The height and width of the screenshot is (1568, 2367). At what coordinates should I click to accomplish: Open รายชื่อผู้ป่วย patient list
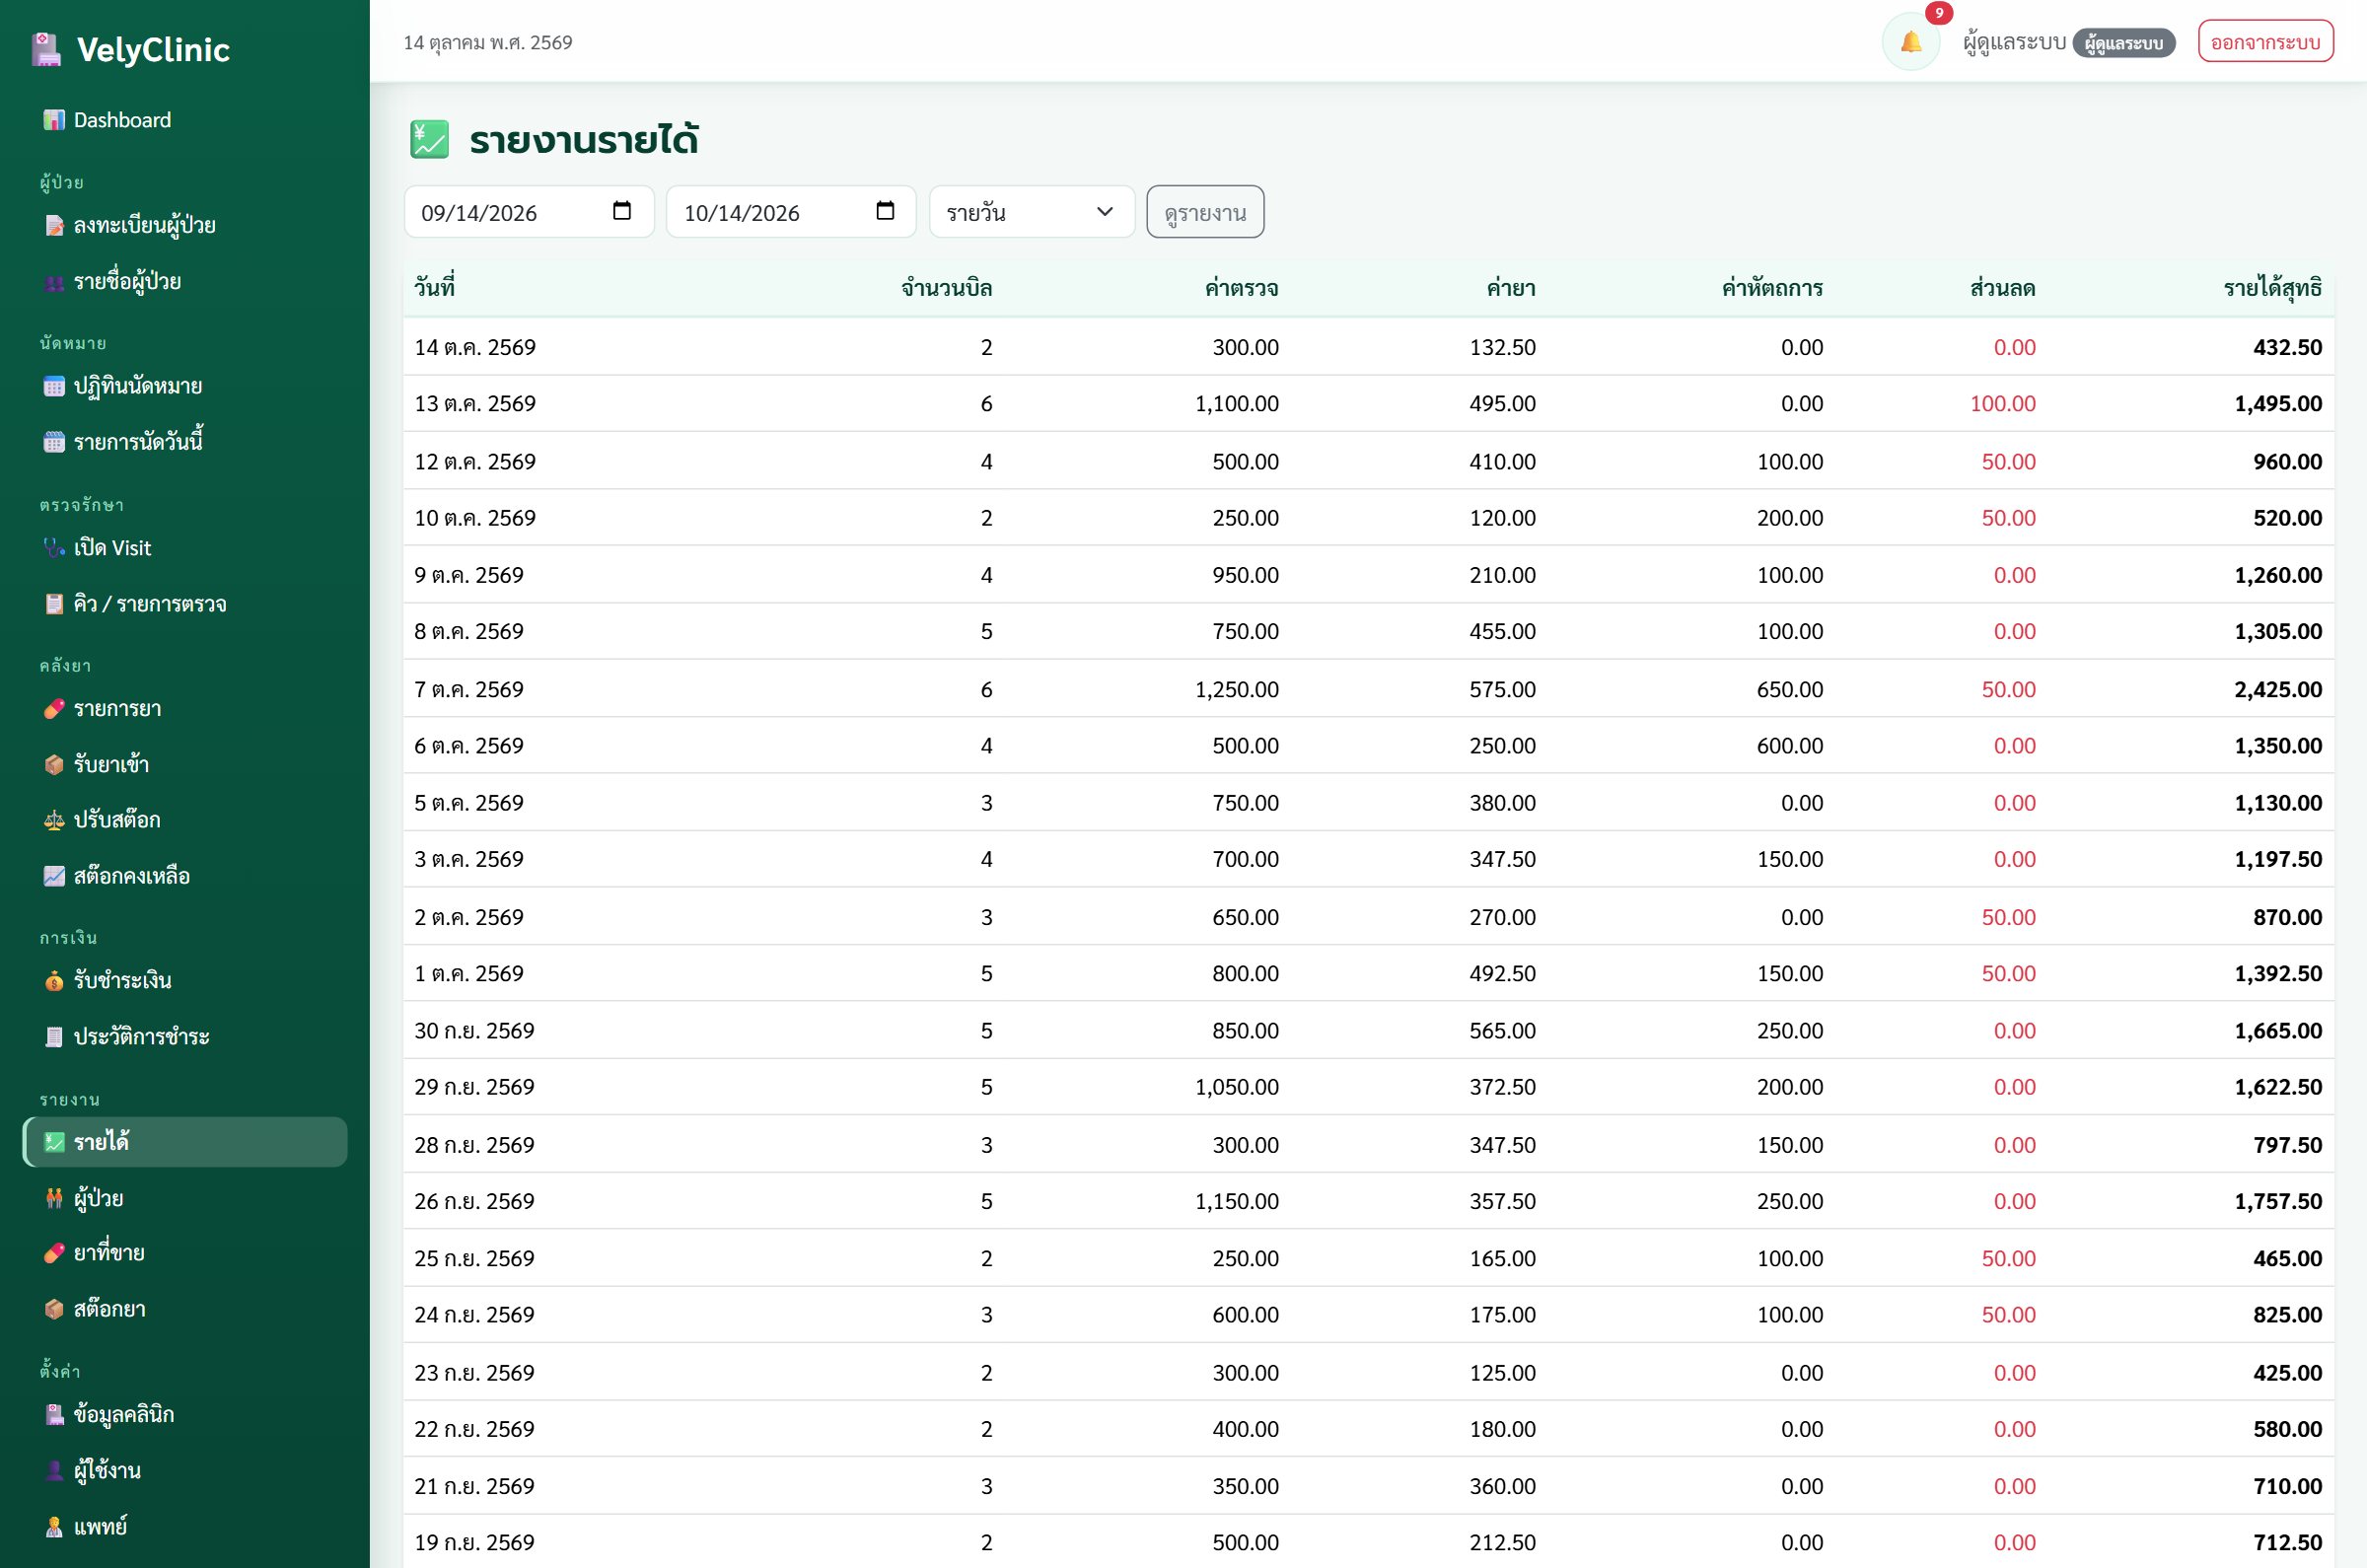pyautogui.click(x=184, y=281)
